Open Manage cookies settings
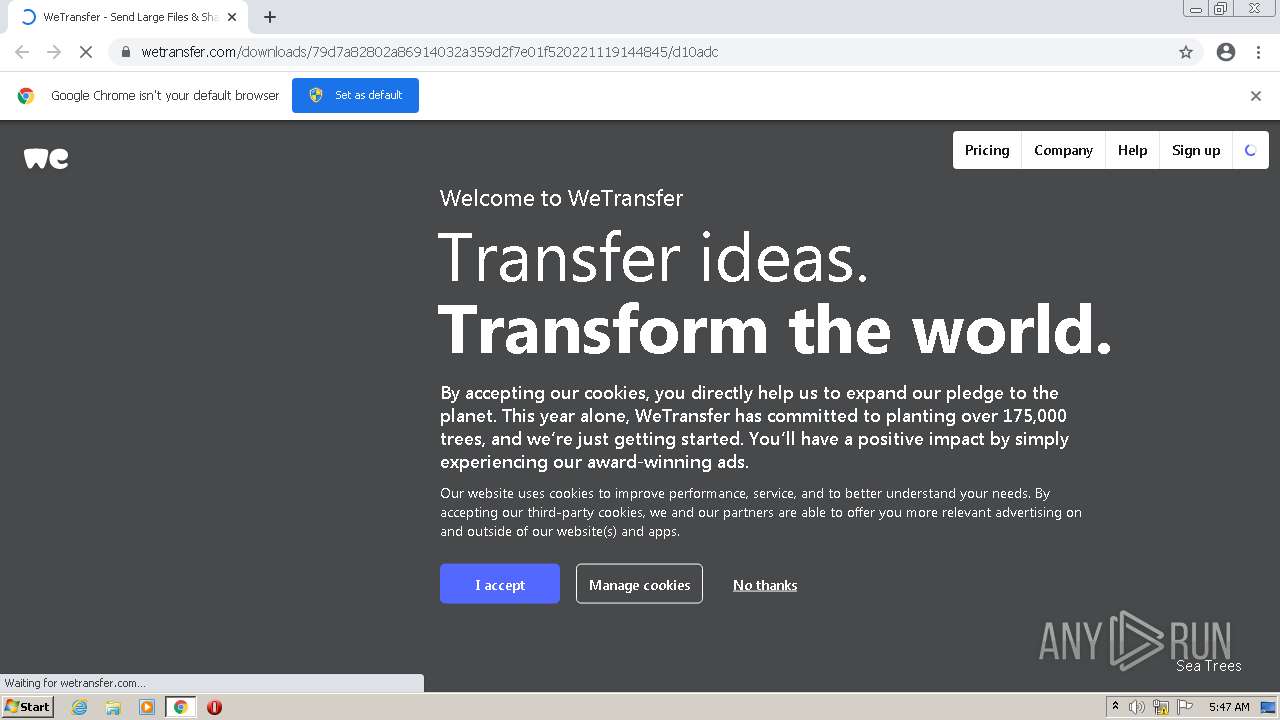This screenshot has width=1280, height=720. 639,584
